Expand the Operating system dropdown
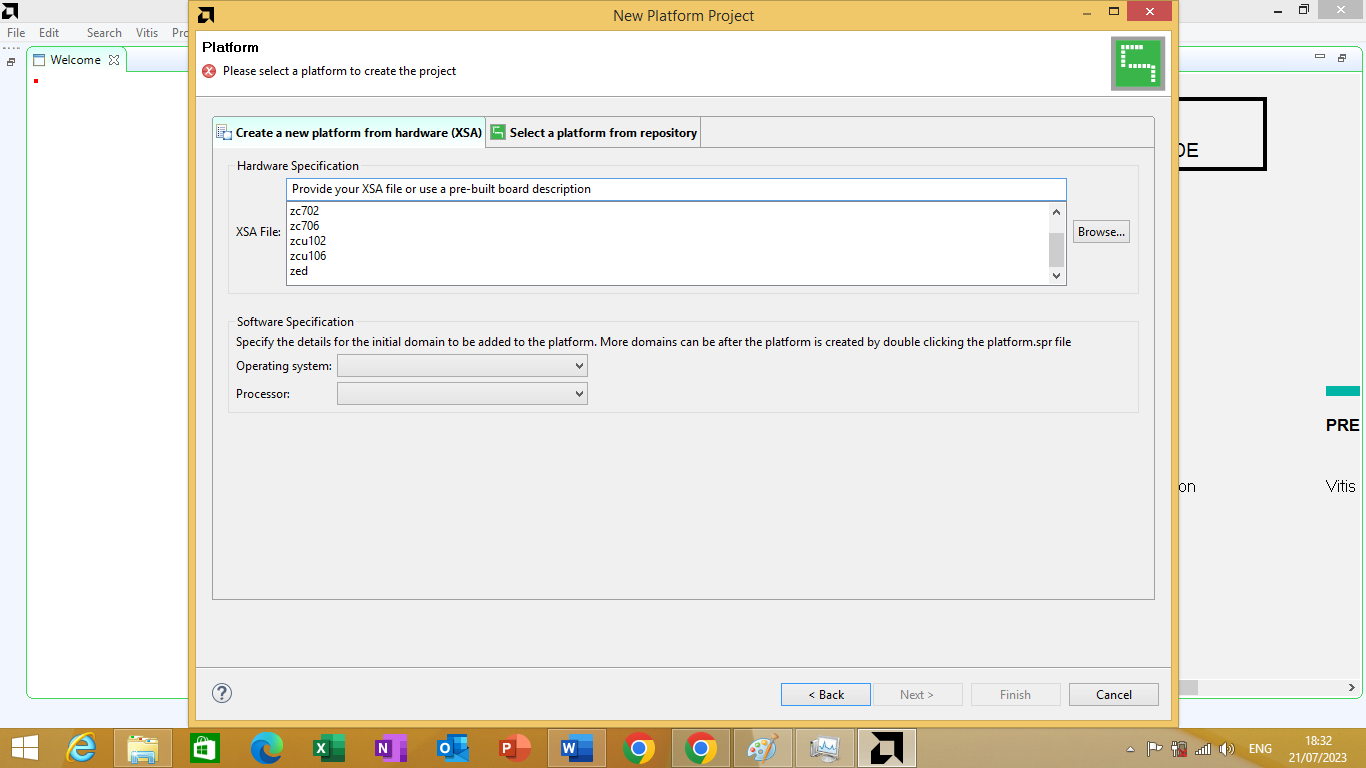Screen dimensions: 1366x768 (462, 366)
